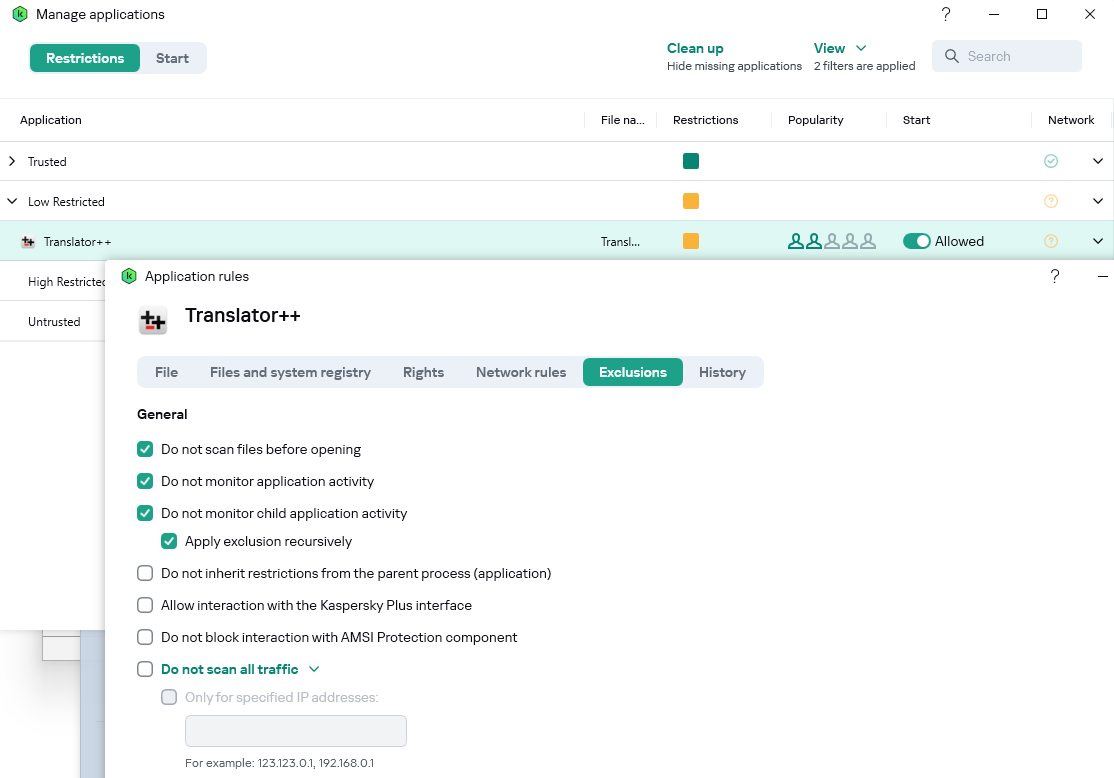1114x778 pixels.
Task: Check Do not block interaction with AMSI
Action: point(145,637)
